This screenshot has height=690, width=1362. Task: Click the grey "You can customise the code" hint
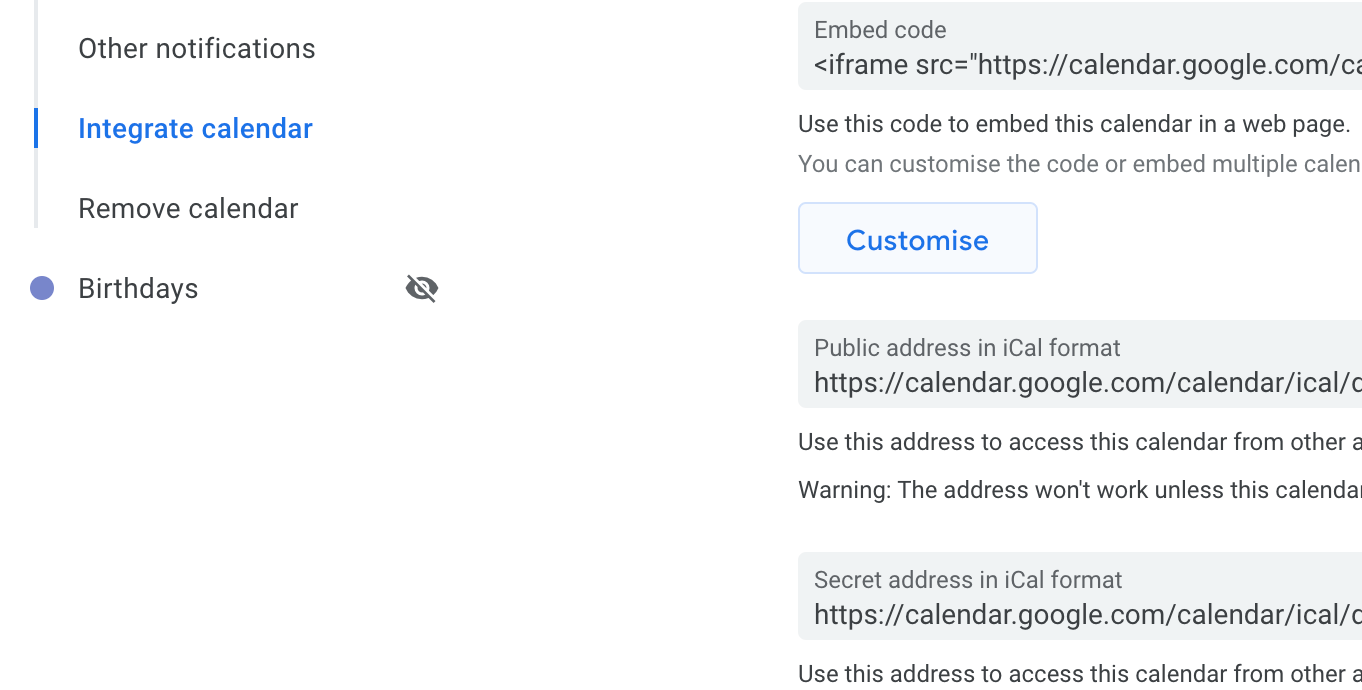[1080, 164]
